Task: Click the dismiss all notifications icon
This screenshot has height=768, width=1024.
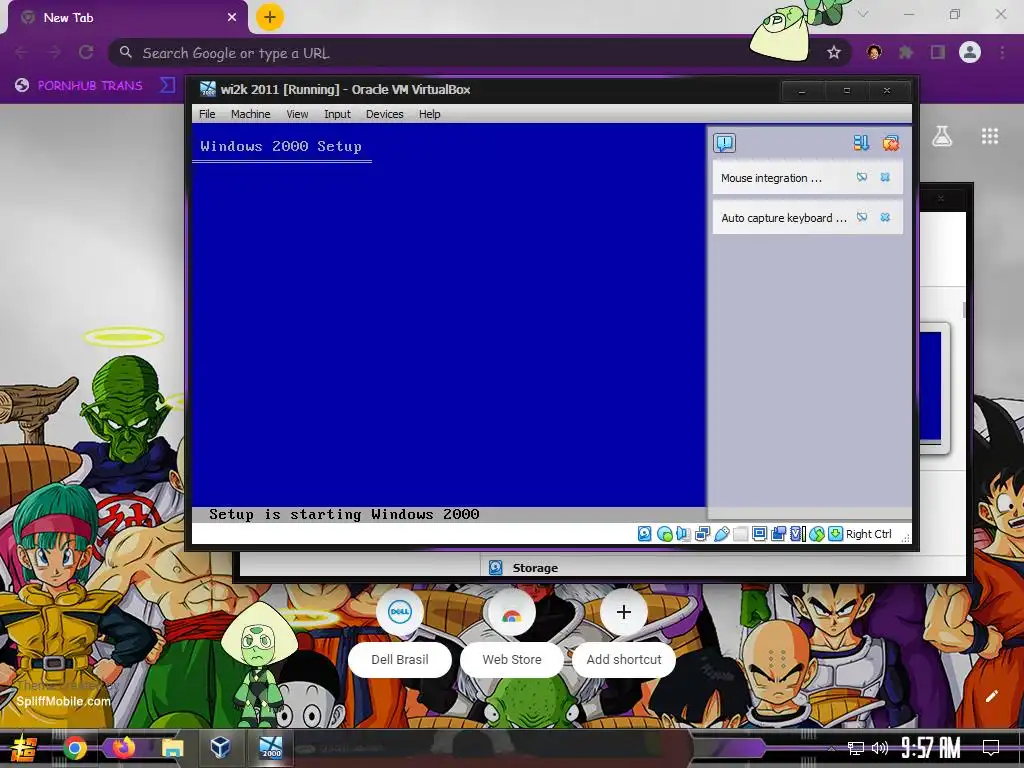Action: point(891,143)
